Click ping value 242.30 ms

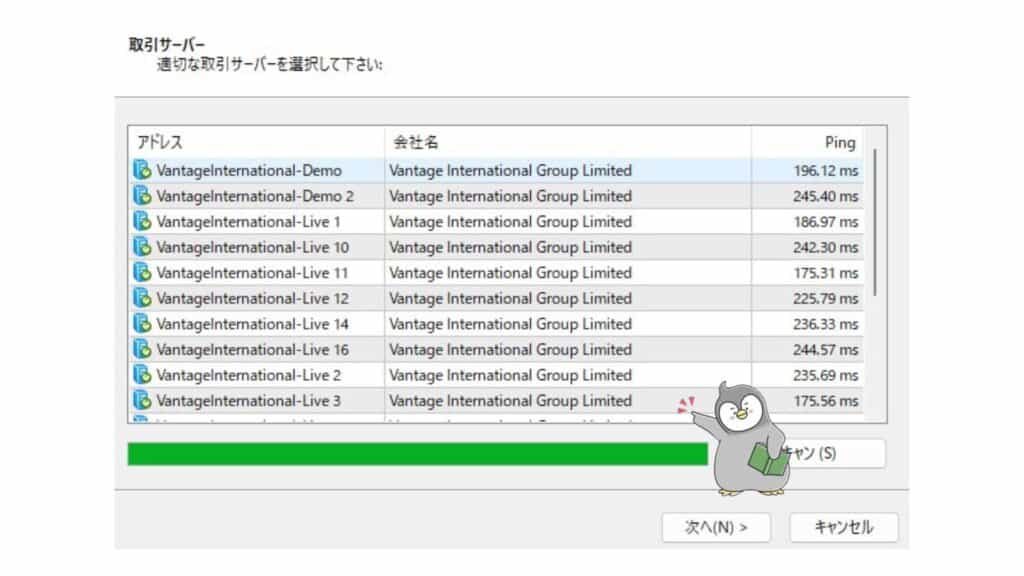click(x=825, y=247)
